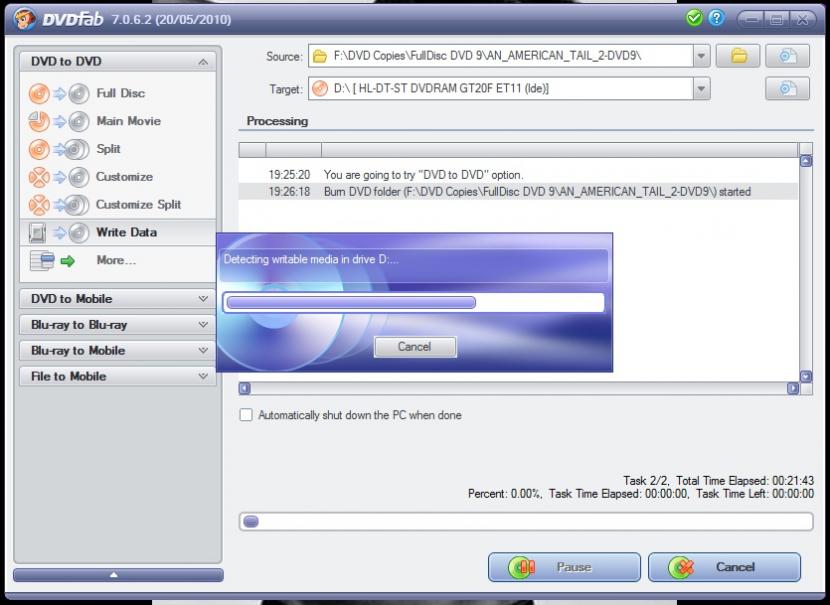Screen dimensions: 830x605
Task: Expand the File to Mobile section
Action: coord(118,376)
